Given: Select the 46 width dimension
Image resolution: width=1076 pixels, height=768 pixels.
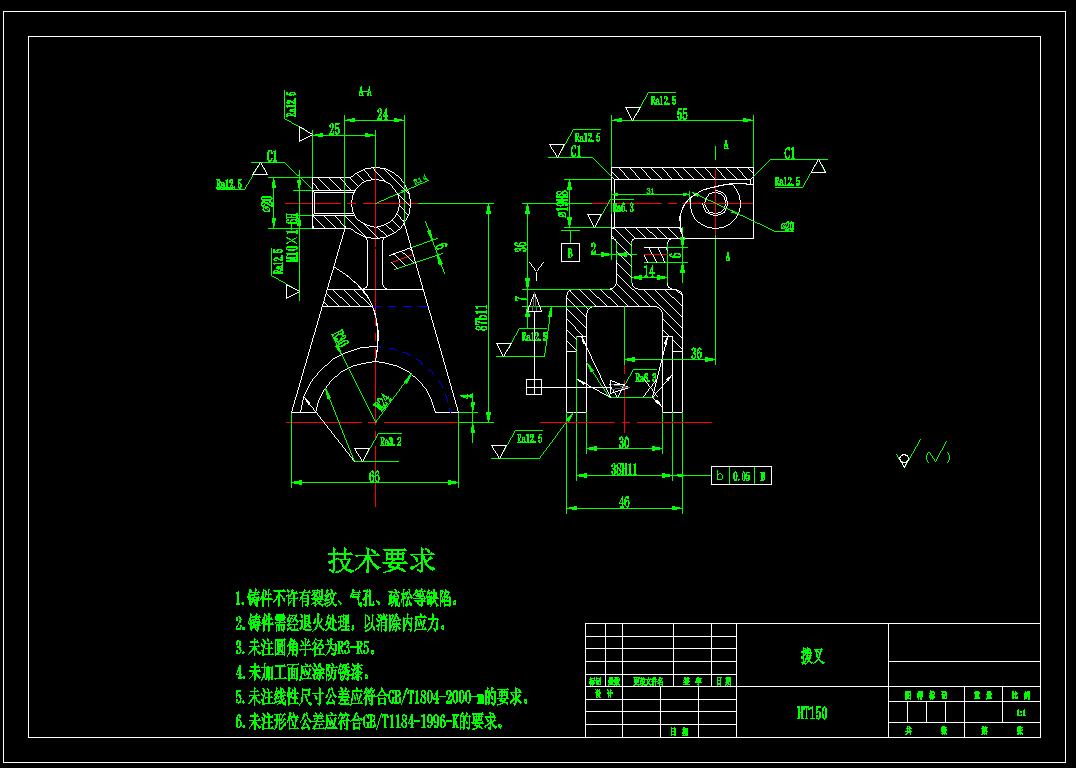Looking at the screenshot, I should pos(624,502).
